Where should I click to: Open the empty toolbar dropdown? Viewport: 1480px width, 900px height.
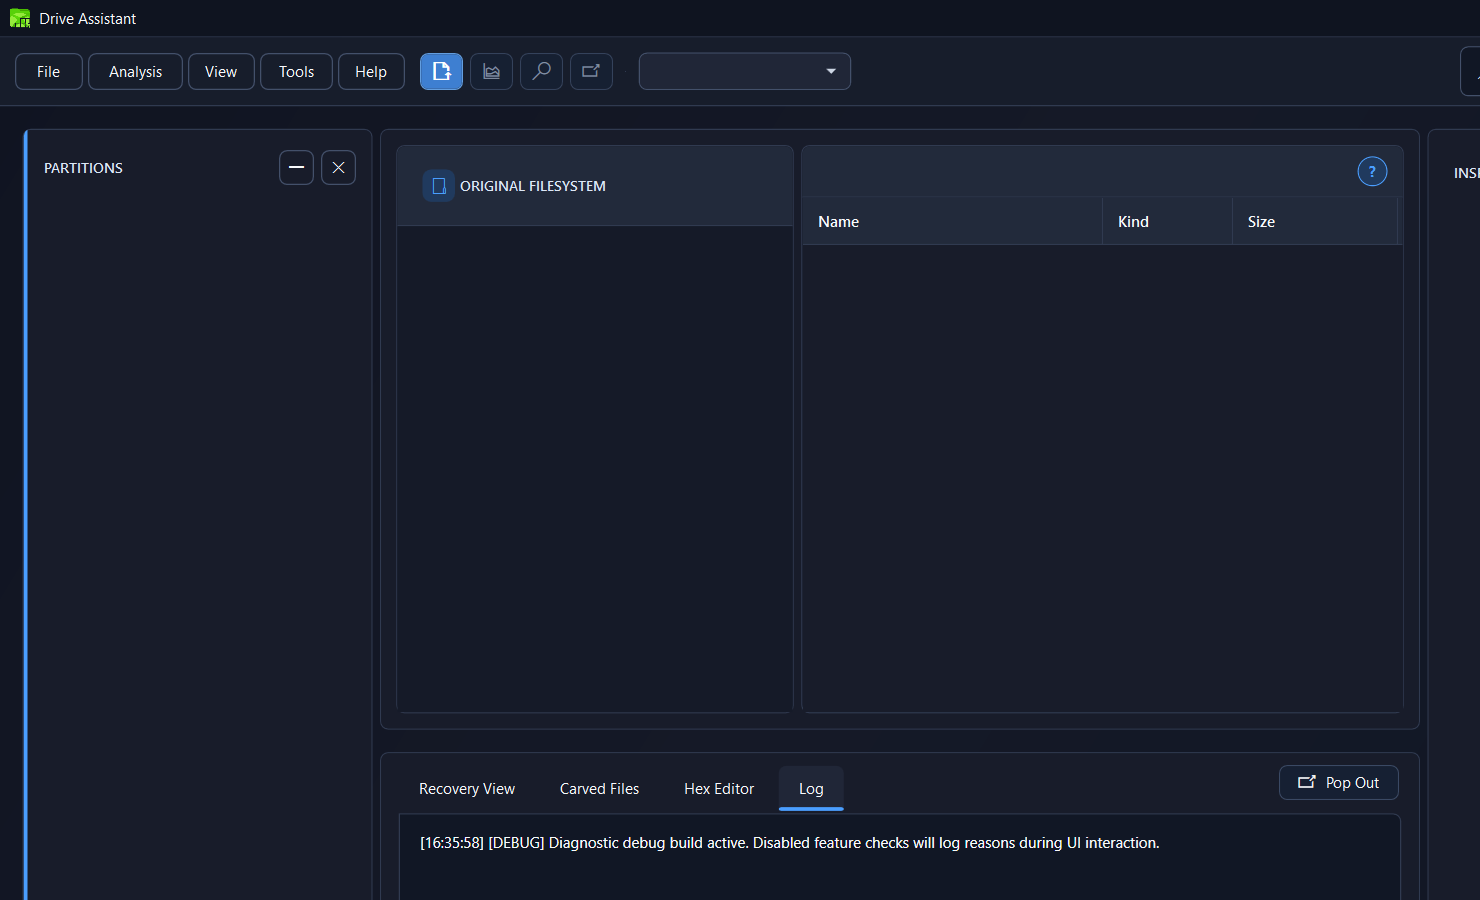pos(745,71)
